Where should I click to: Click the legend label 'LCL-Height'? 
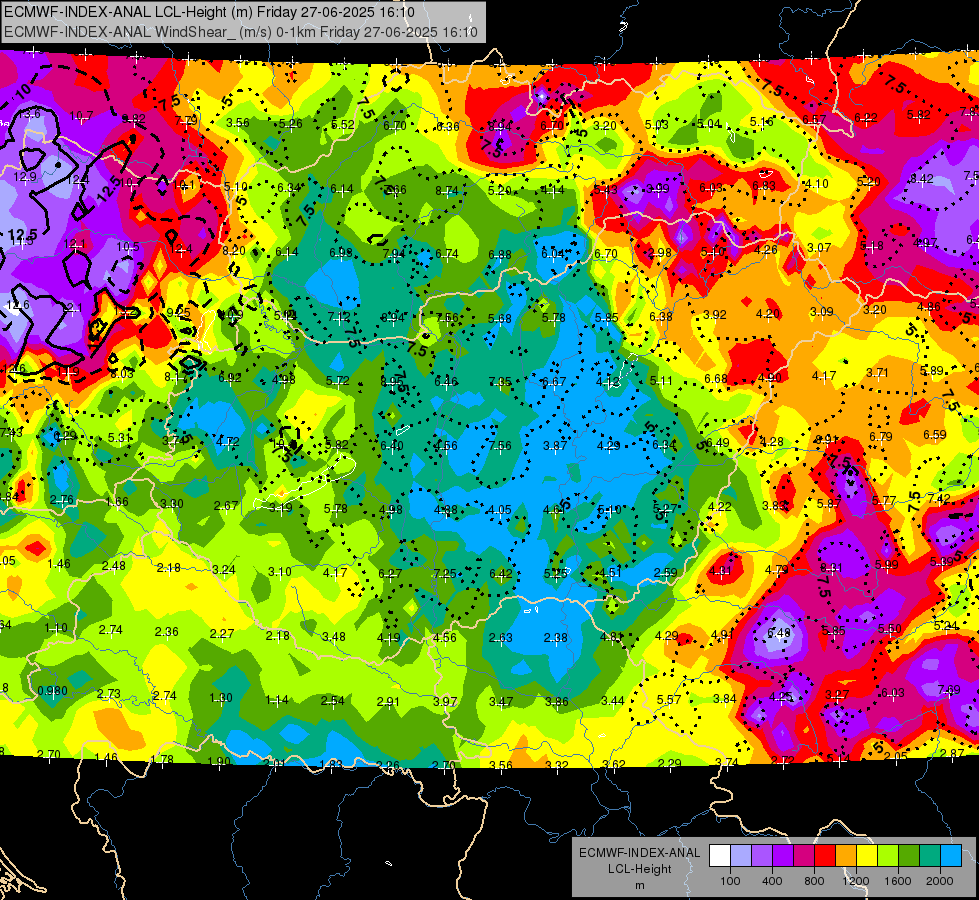640,869
